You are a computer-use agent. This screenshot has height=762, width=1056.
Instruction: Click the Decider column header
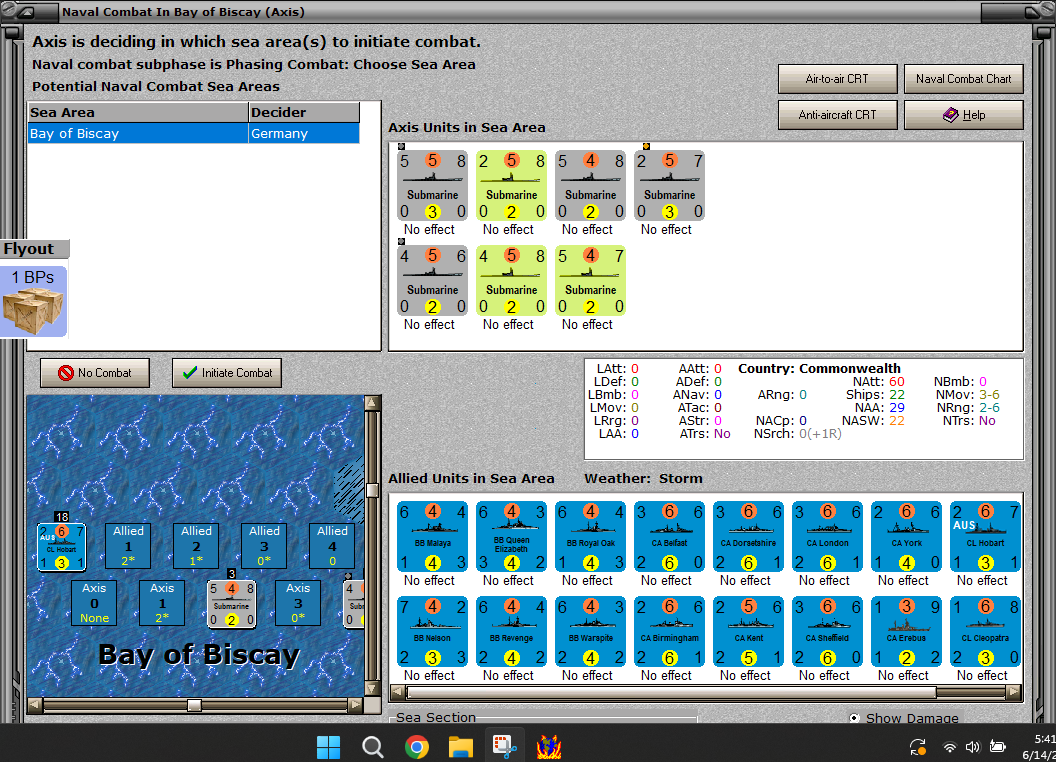coord(304,113)
